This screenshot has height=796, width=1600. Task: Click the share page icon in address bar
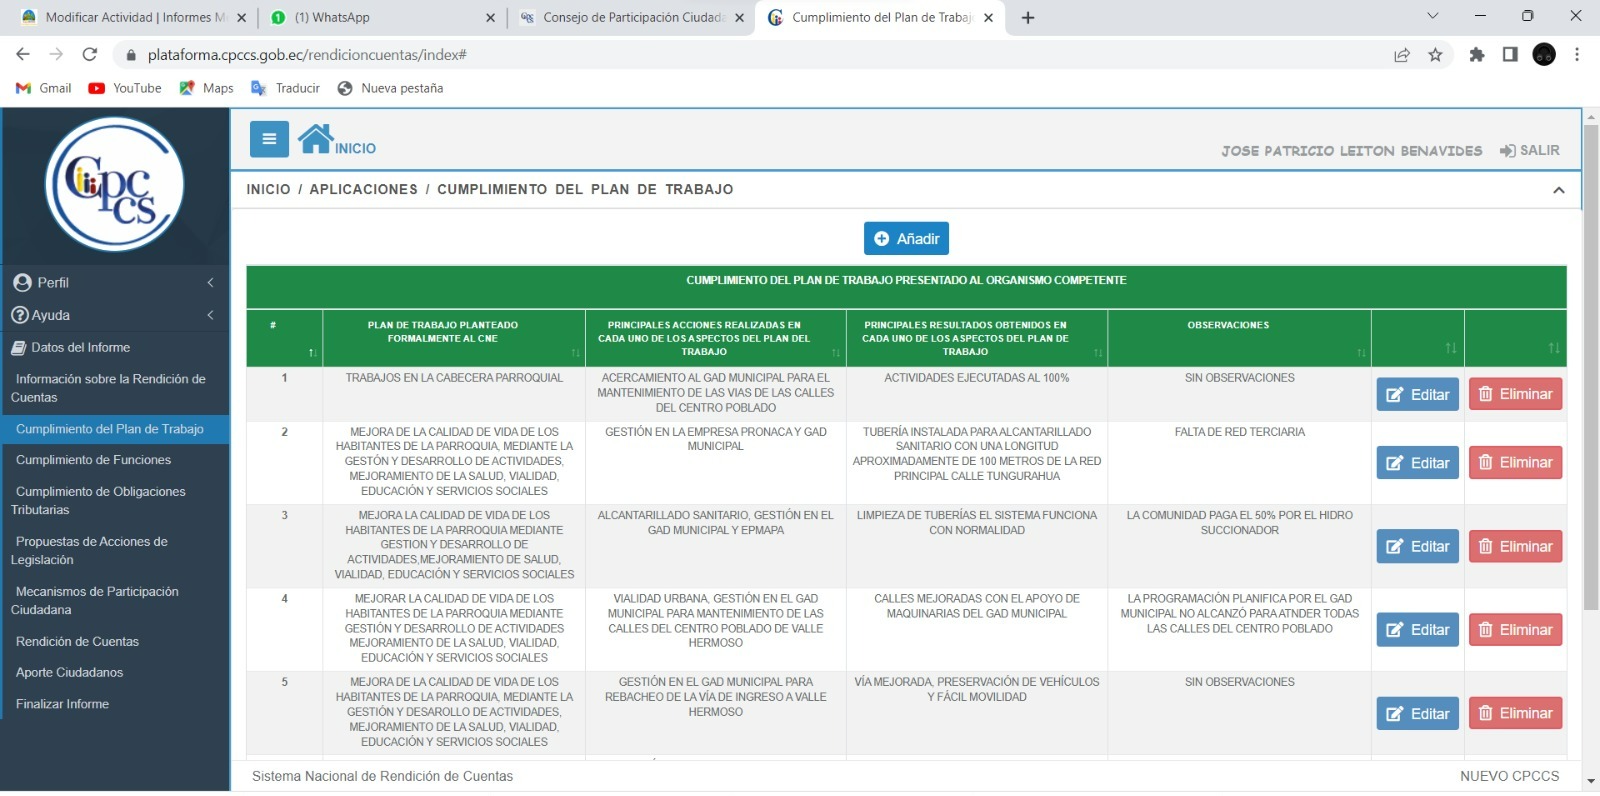pyautogui.click(x=1402, y=55)
